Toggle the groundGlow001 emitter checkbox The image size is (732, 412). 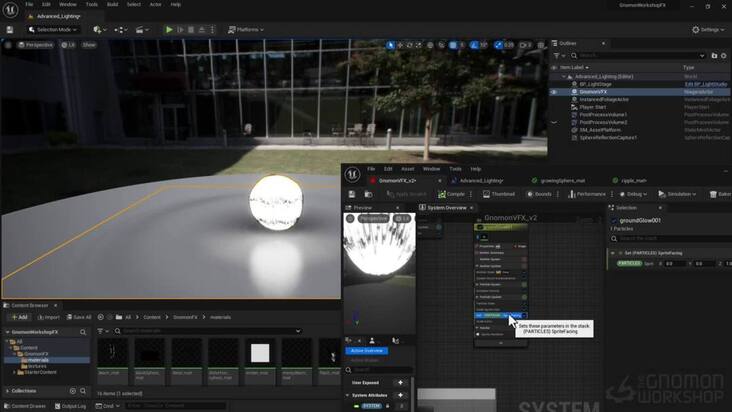(613, 220)
